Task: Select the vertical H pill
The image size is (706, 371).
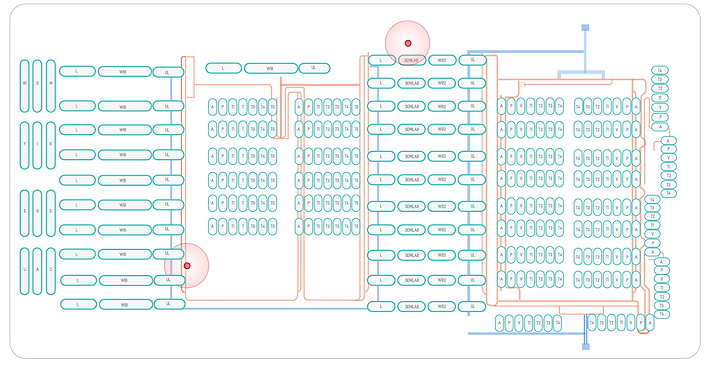Action: click(51, 86)
